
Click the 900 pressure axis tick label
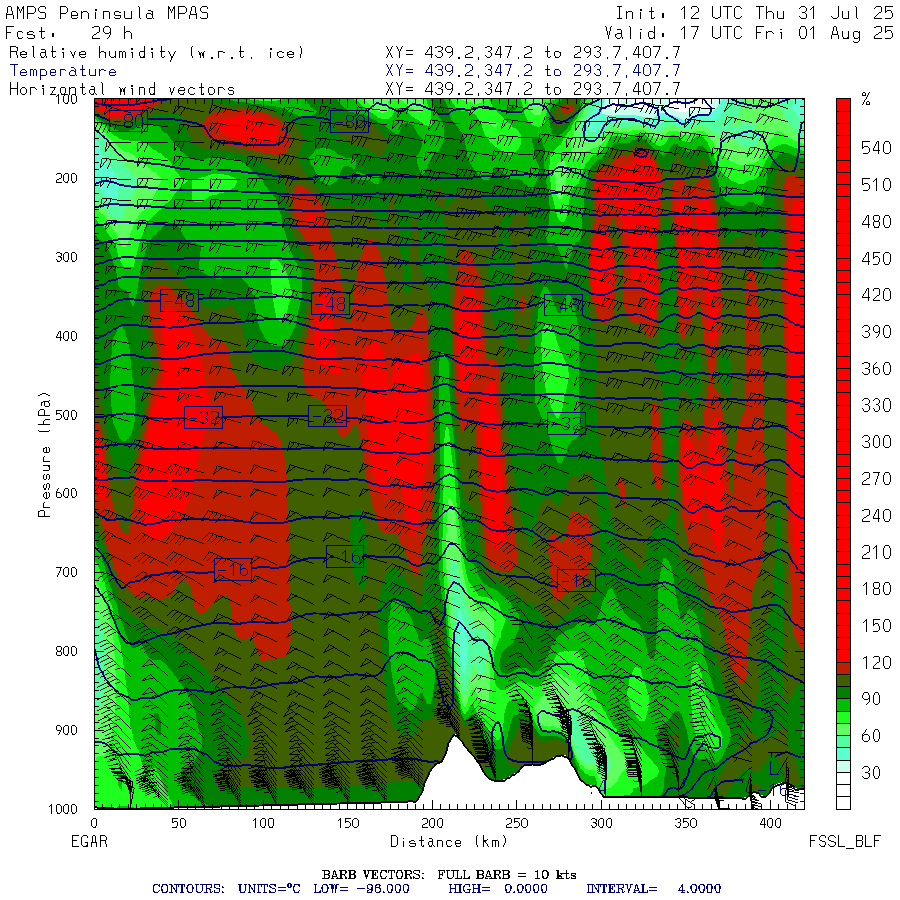66,730
